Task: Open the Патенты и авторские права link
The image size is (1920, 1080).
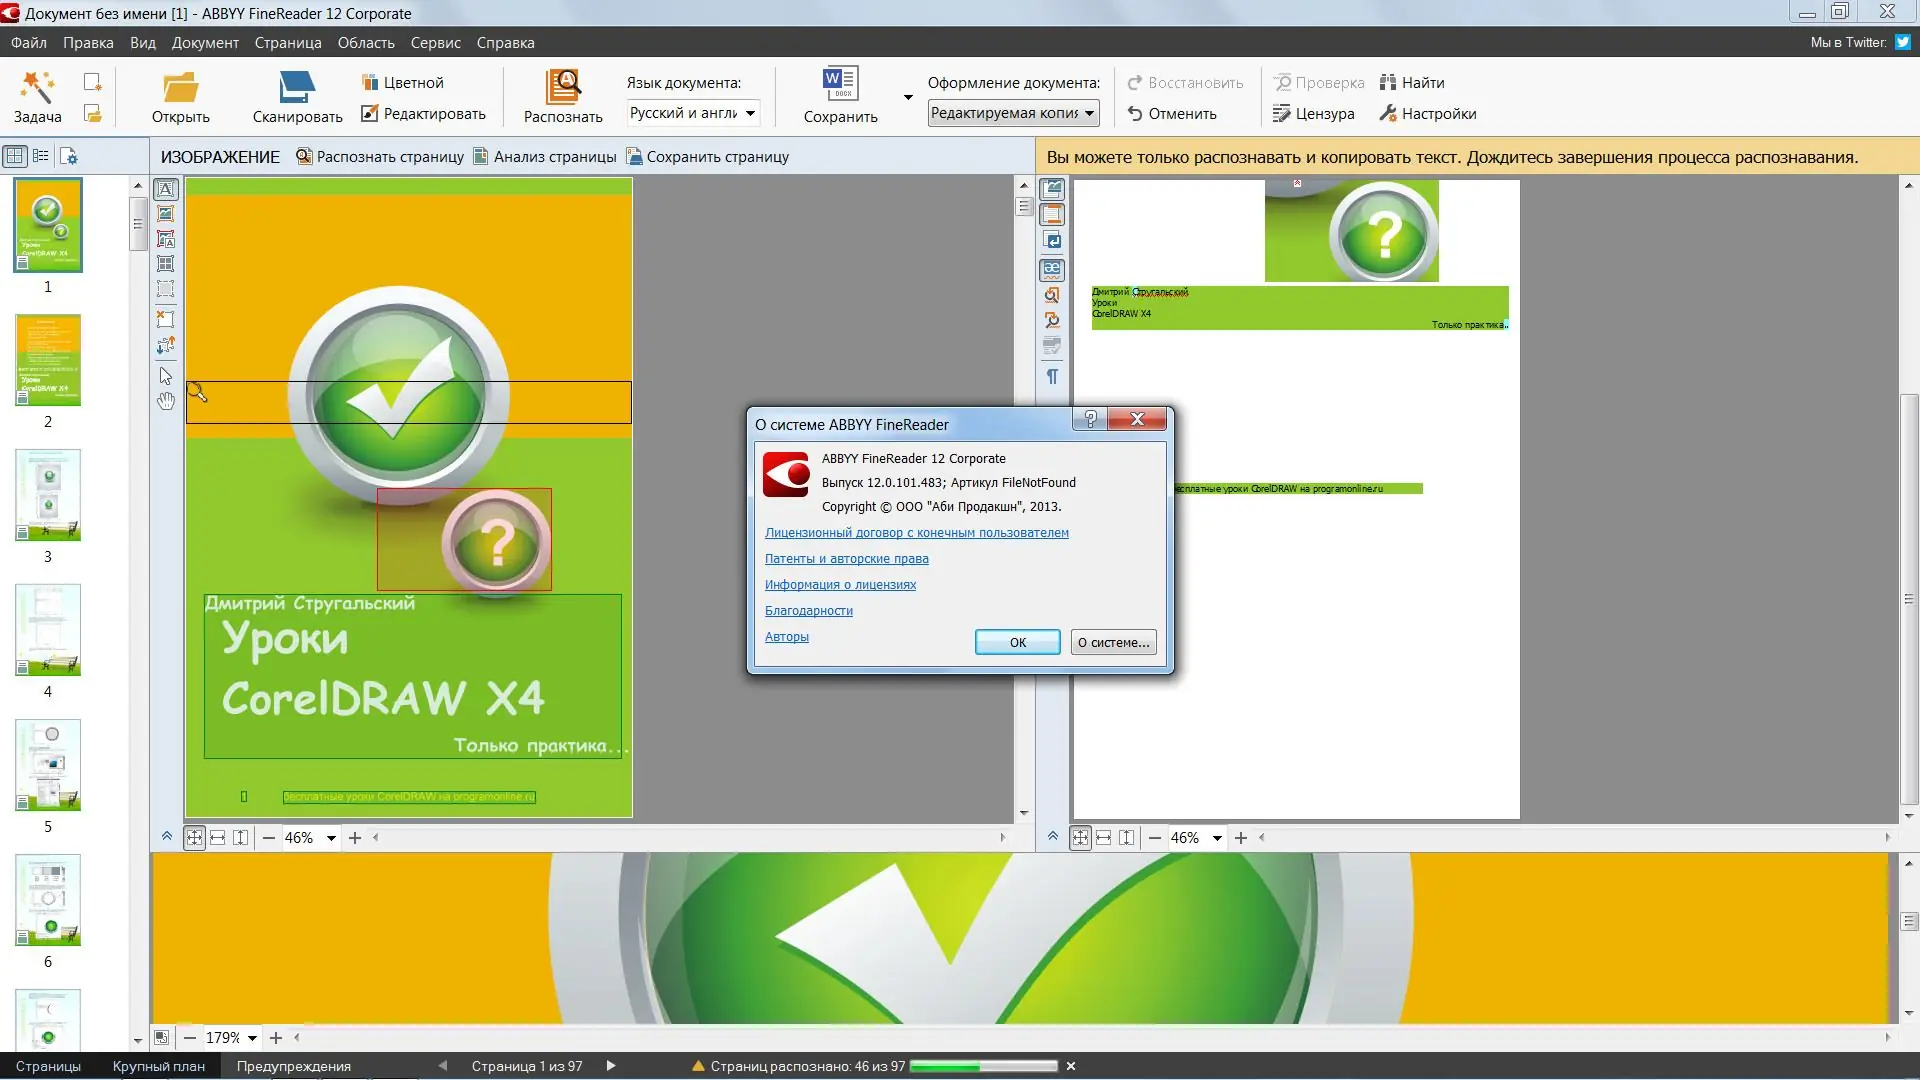Action: [846, 559]
